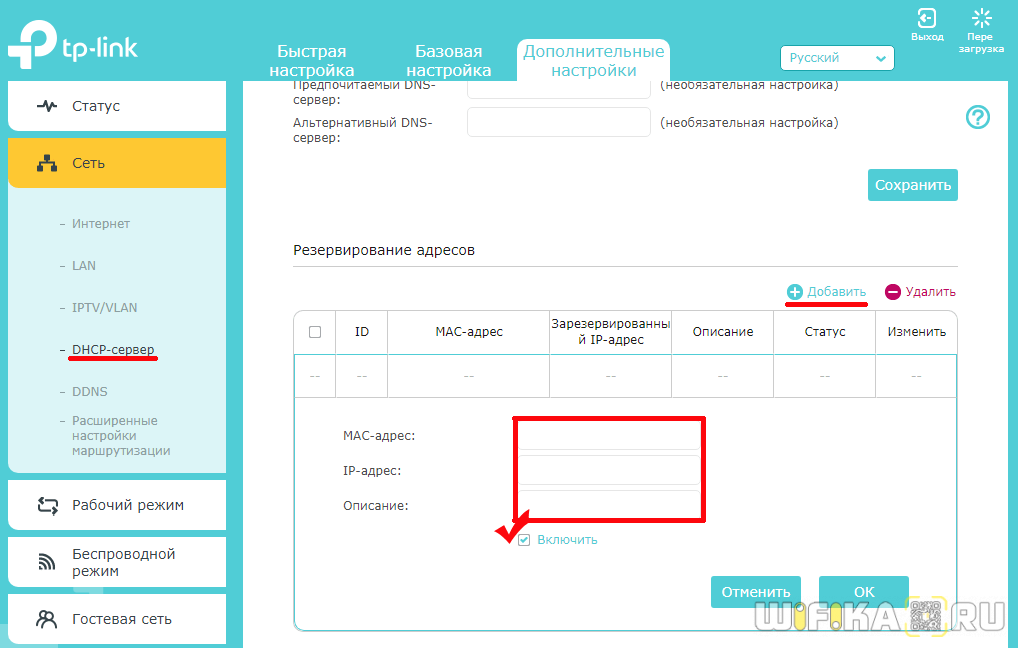Click the reboot (Перезагрузка) icon
Screen dimensions: 1018x648
pyautogui.click(x=981, y=18)
